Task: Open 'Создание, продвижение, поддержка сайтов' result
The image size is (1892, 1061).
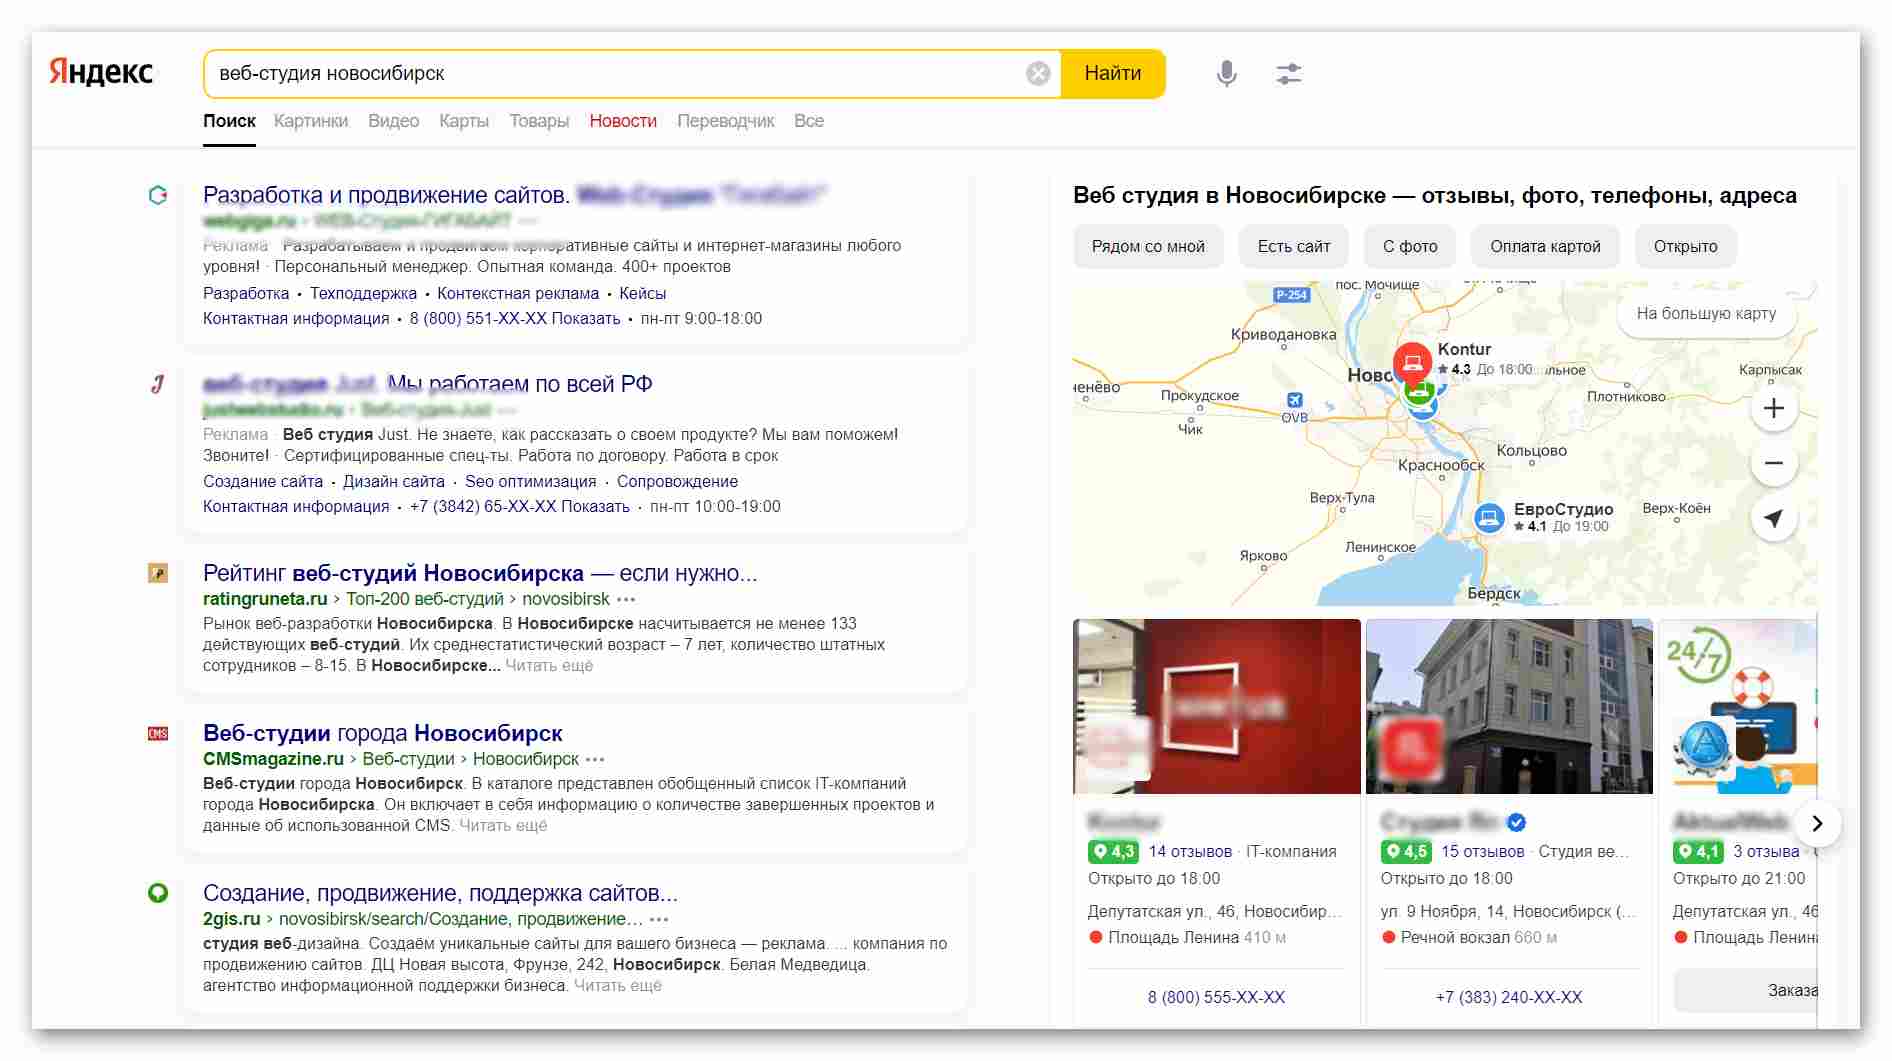Action: click(440, 893)
